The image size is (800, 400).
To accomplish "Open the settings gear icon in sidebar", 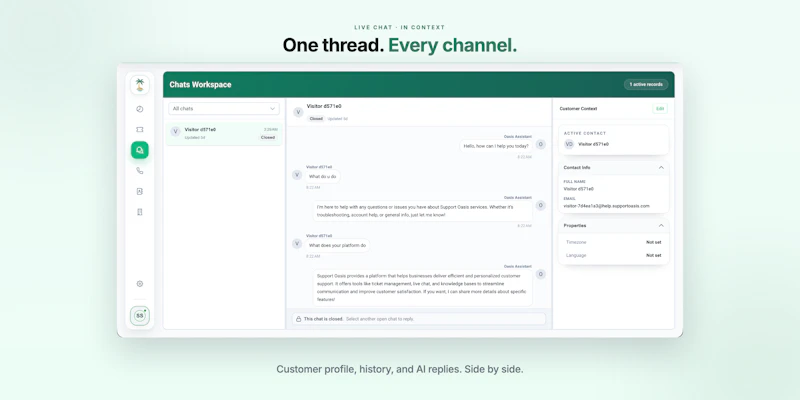I will (140, 284).
